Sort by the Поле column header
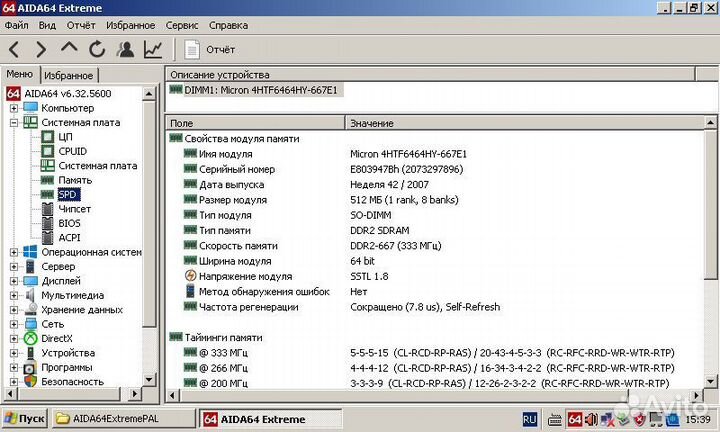 click(255, 123)
